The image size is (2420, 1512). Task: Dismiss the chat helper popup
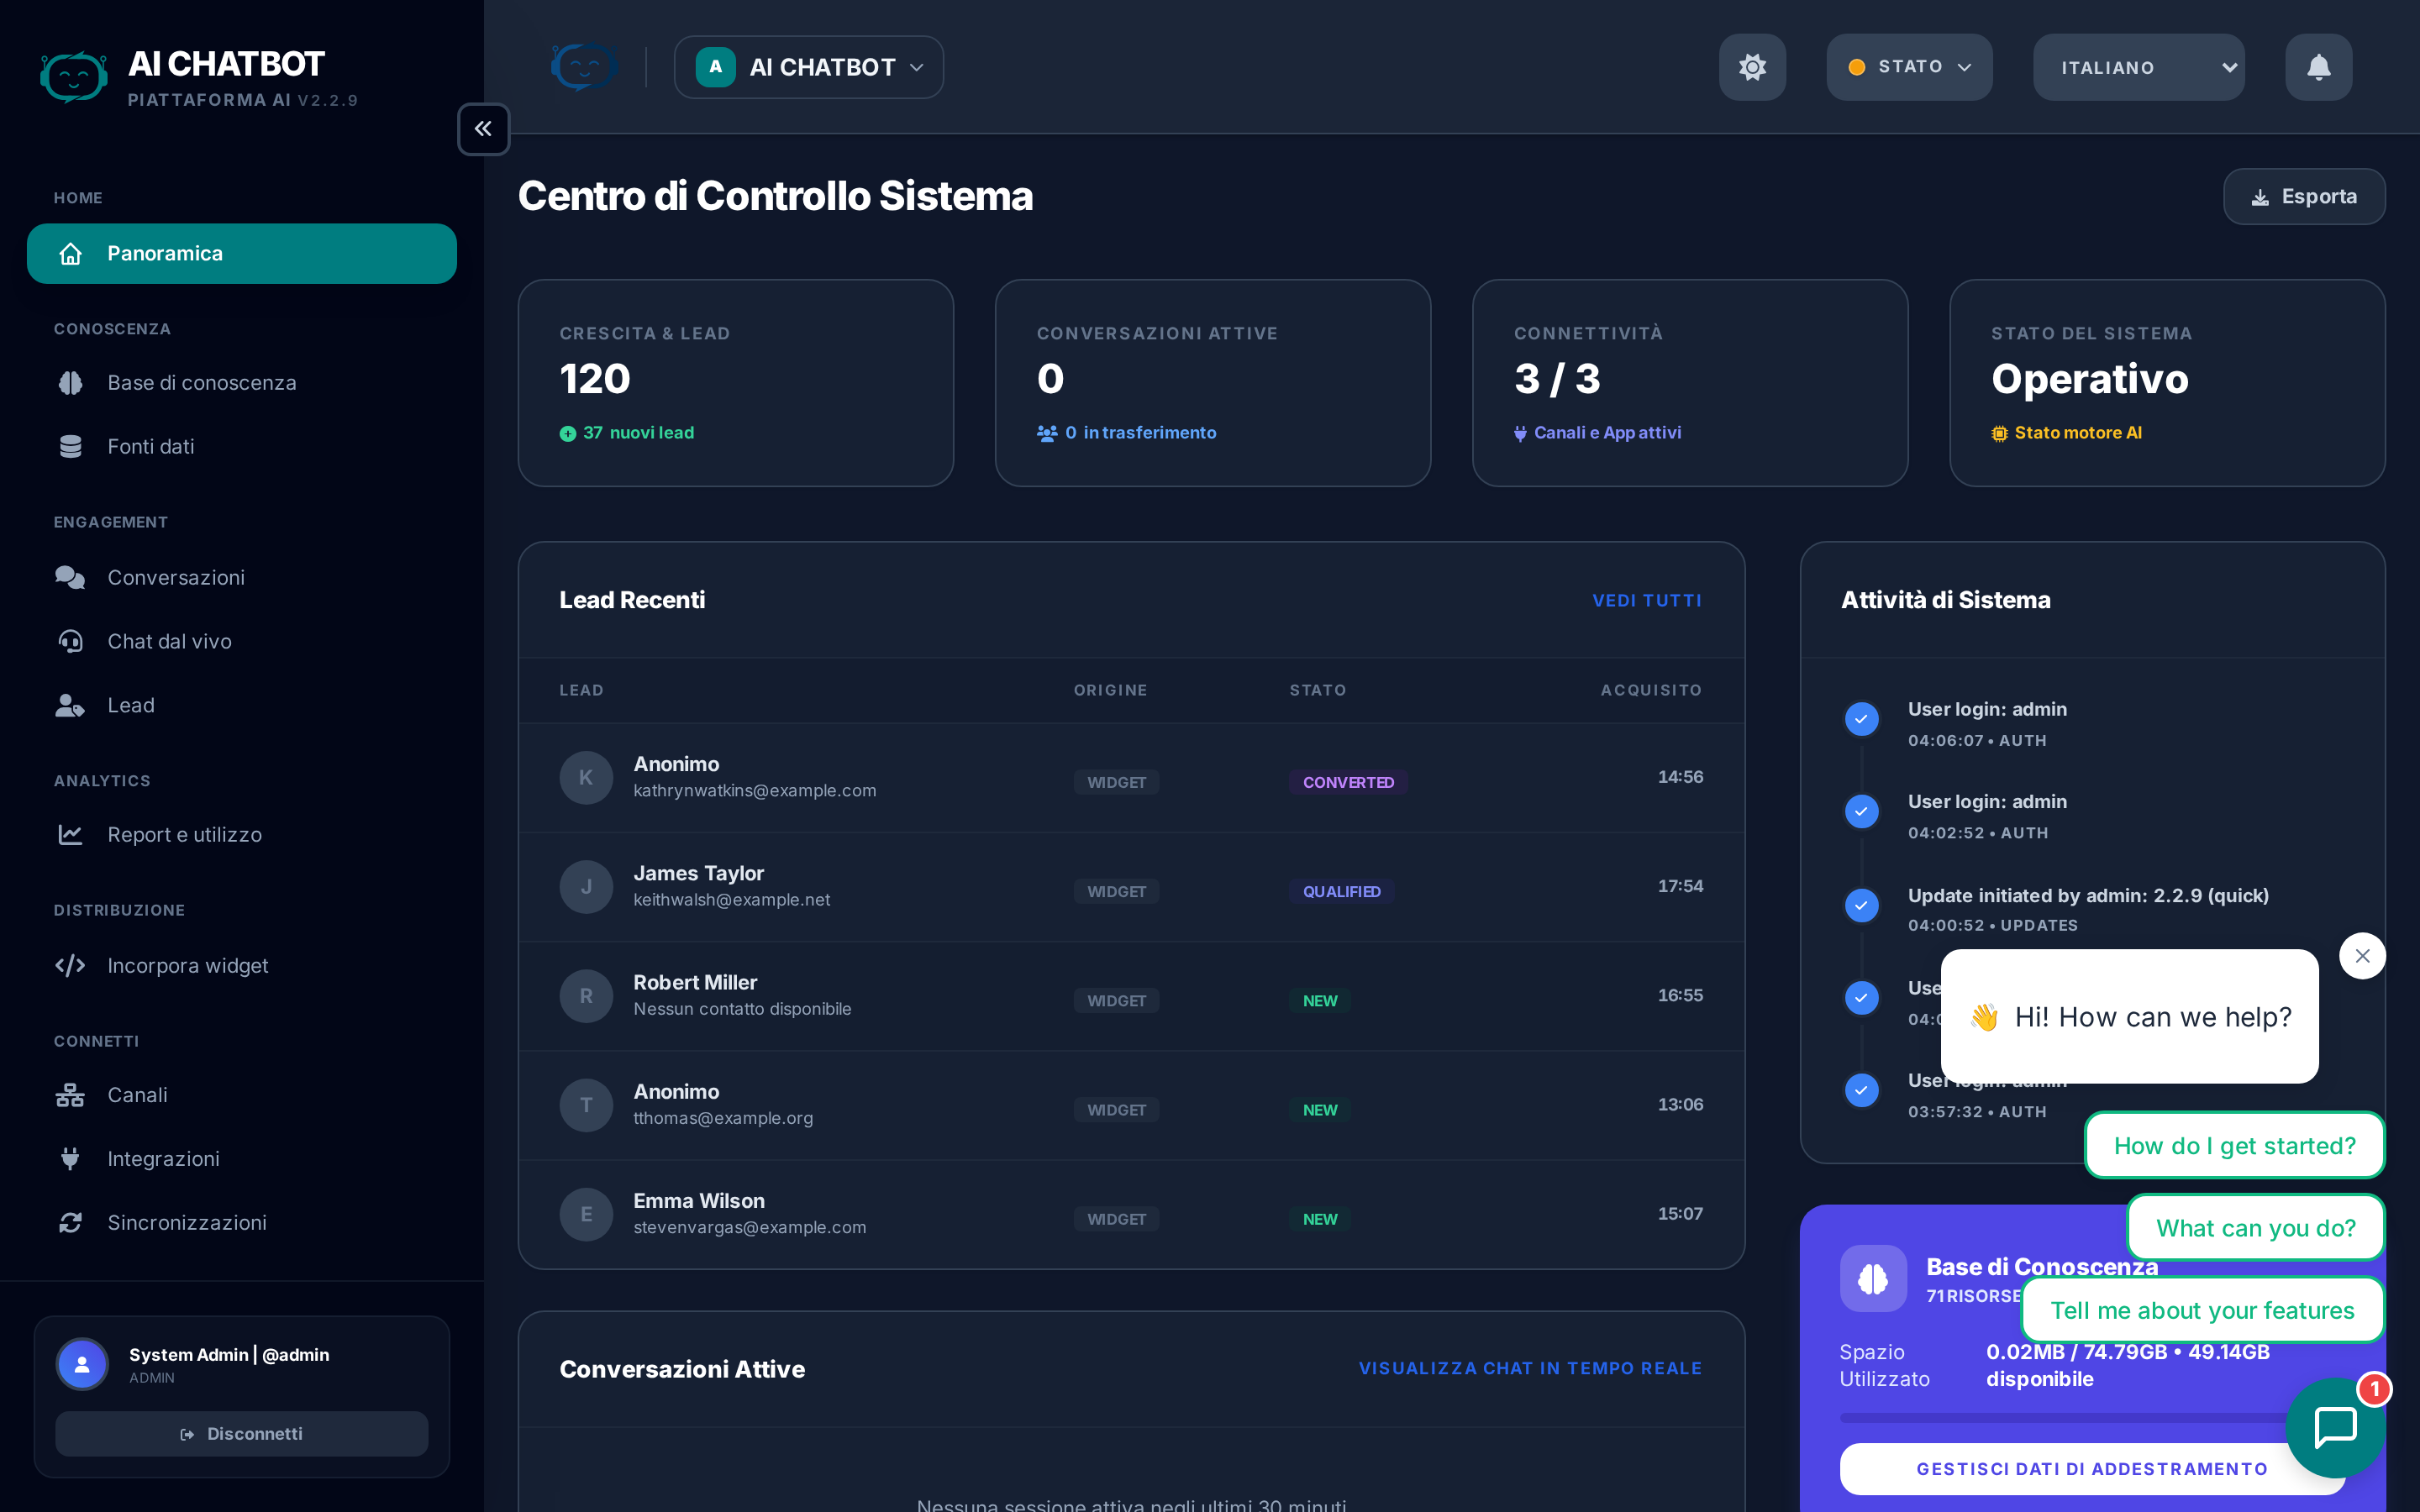pos(2362,955)
